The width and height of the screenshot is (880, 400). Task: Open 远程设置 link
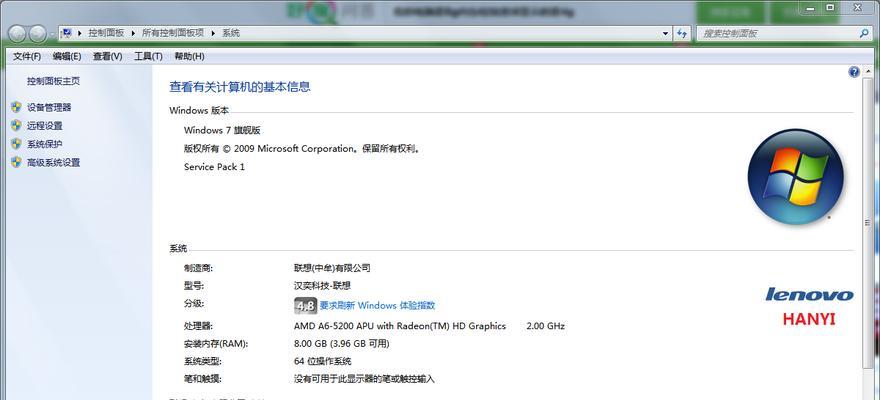45,126
